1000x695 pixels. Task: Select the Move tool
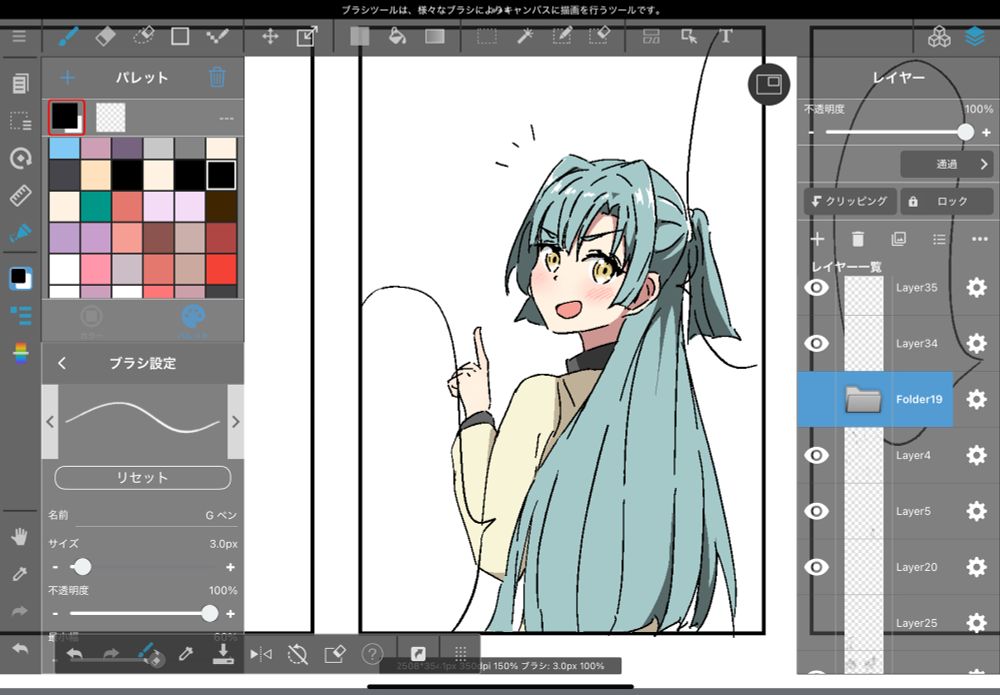(x=270, y=36)
